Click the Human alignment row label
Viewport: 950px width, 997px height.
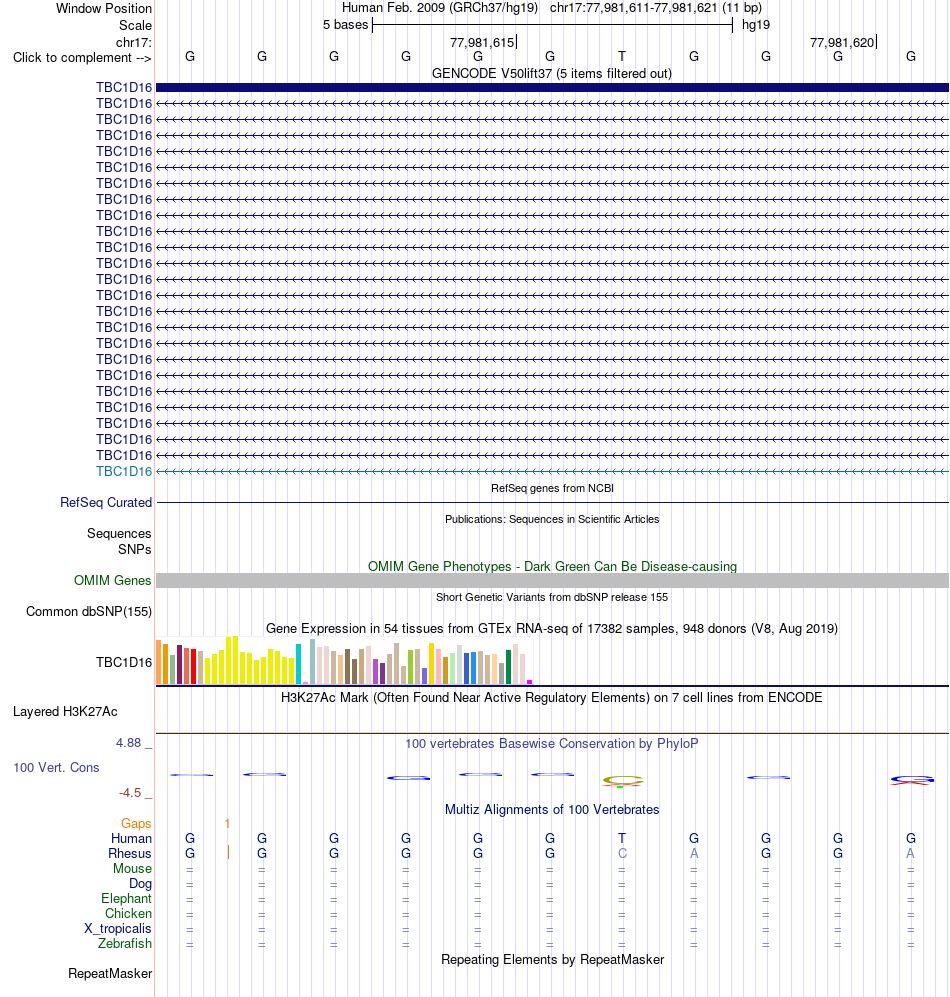click(x=131, y=839)
